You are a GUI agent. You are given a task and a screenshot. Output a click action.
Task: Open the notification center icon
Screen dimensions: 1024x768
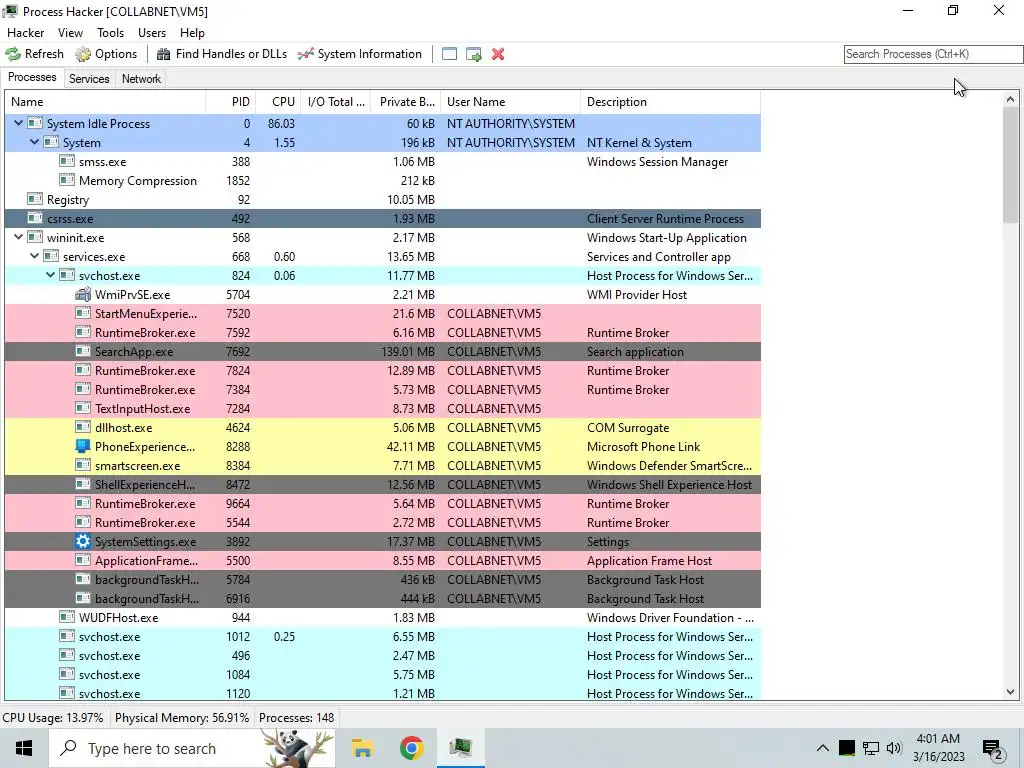coord(993,748)
